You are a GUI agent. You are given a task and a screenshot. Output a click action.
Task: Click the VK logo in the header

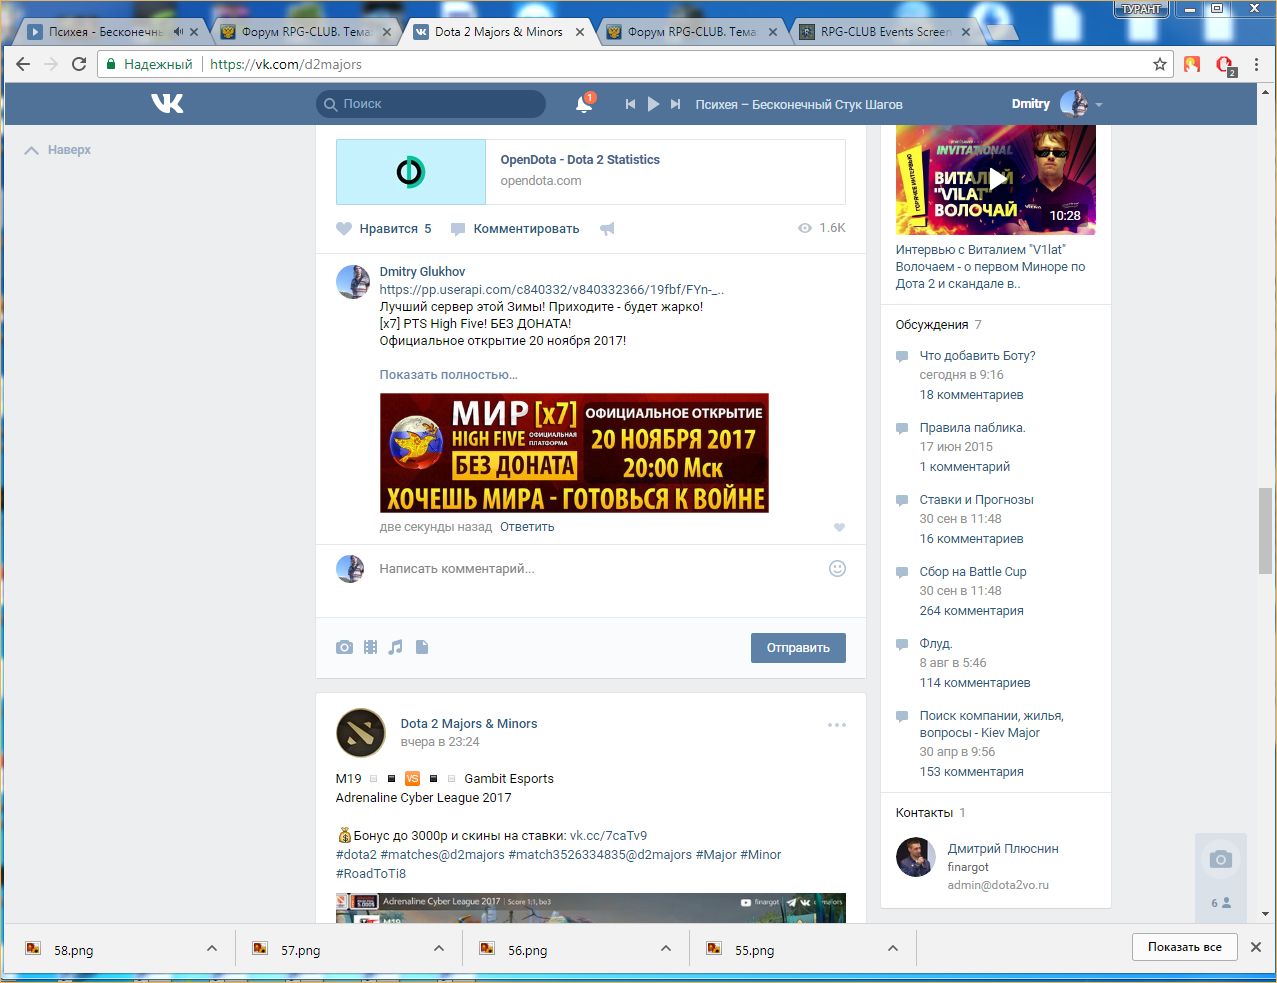(167, 103)
